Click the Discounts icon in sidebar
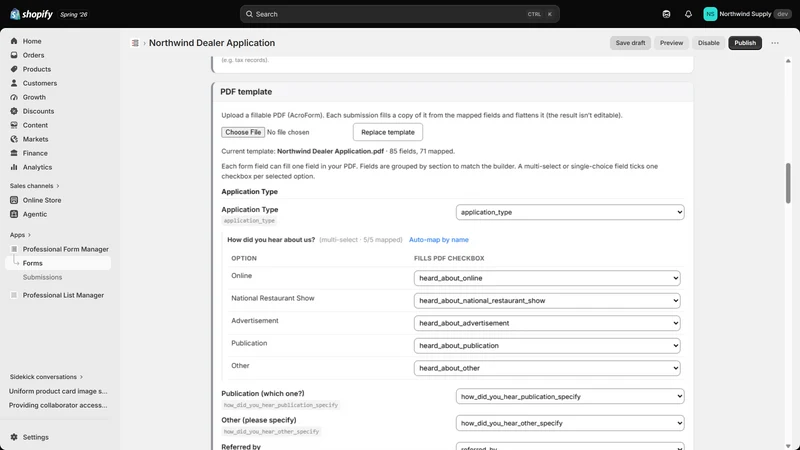 (x=14, y=111)
